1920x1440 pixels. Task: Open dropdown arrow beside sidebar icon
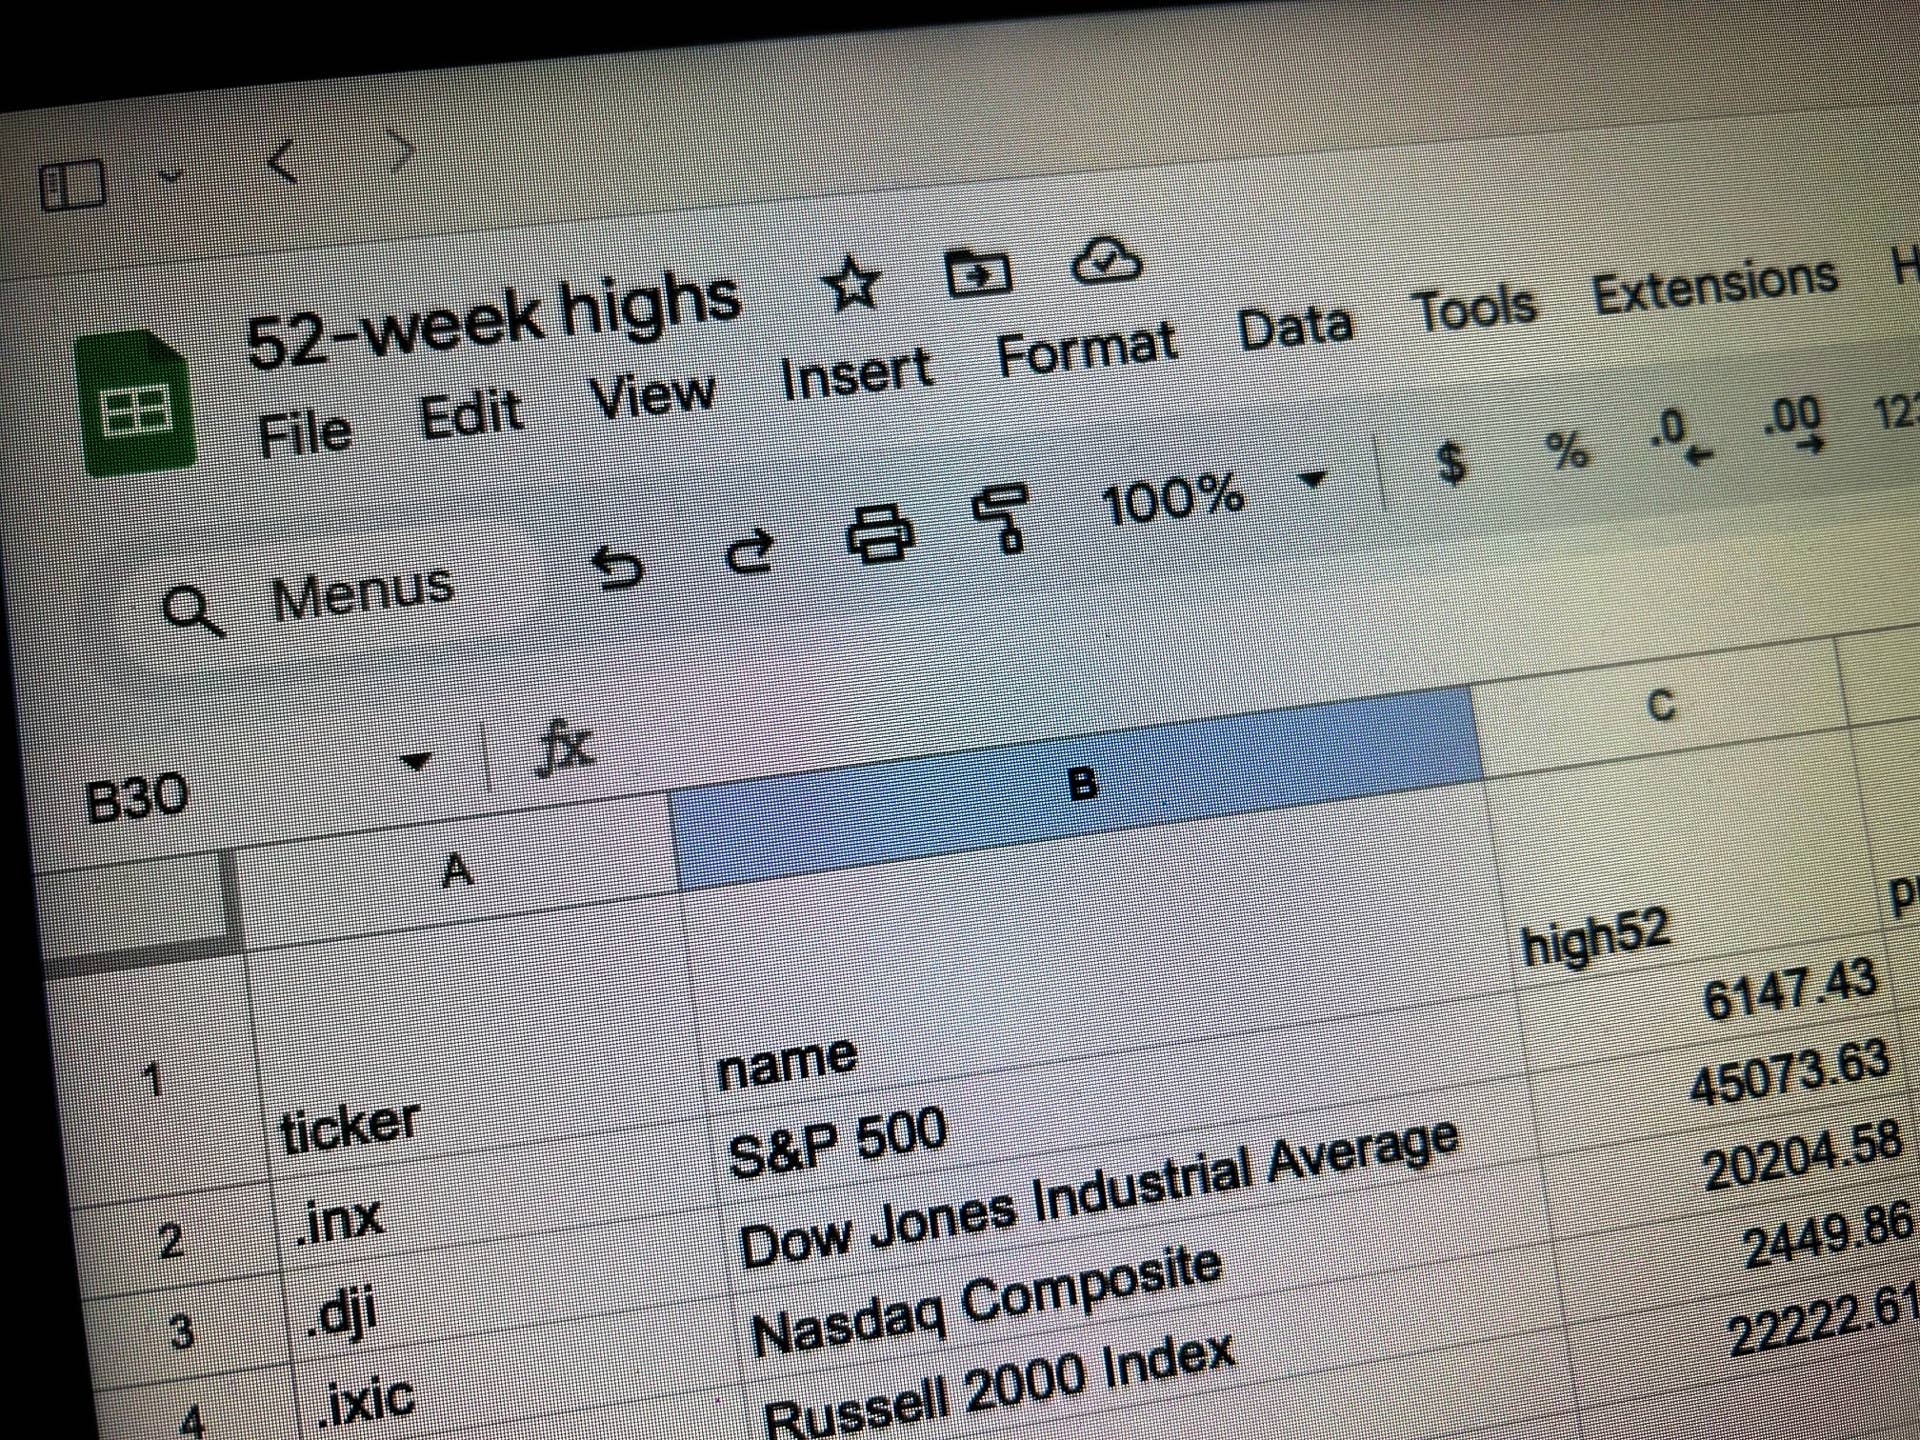point(171,176)
